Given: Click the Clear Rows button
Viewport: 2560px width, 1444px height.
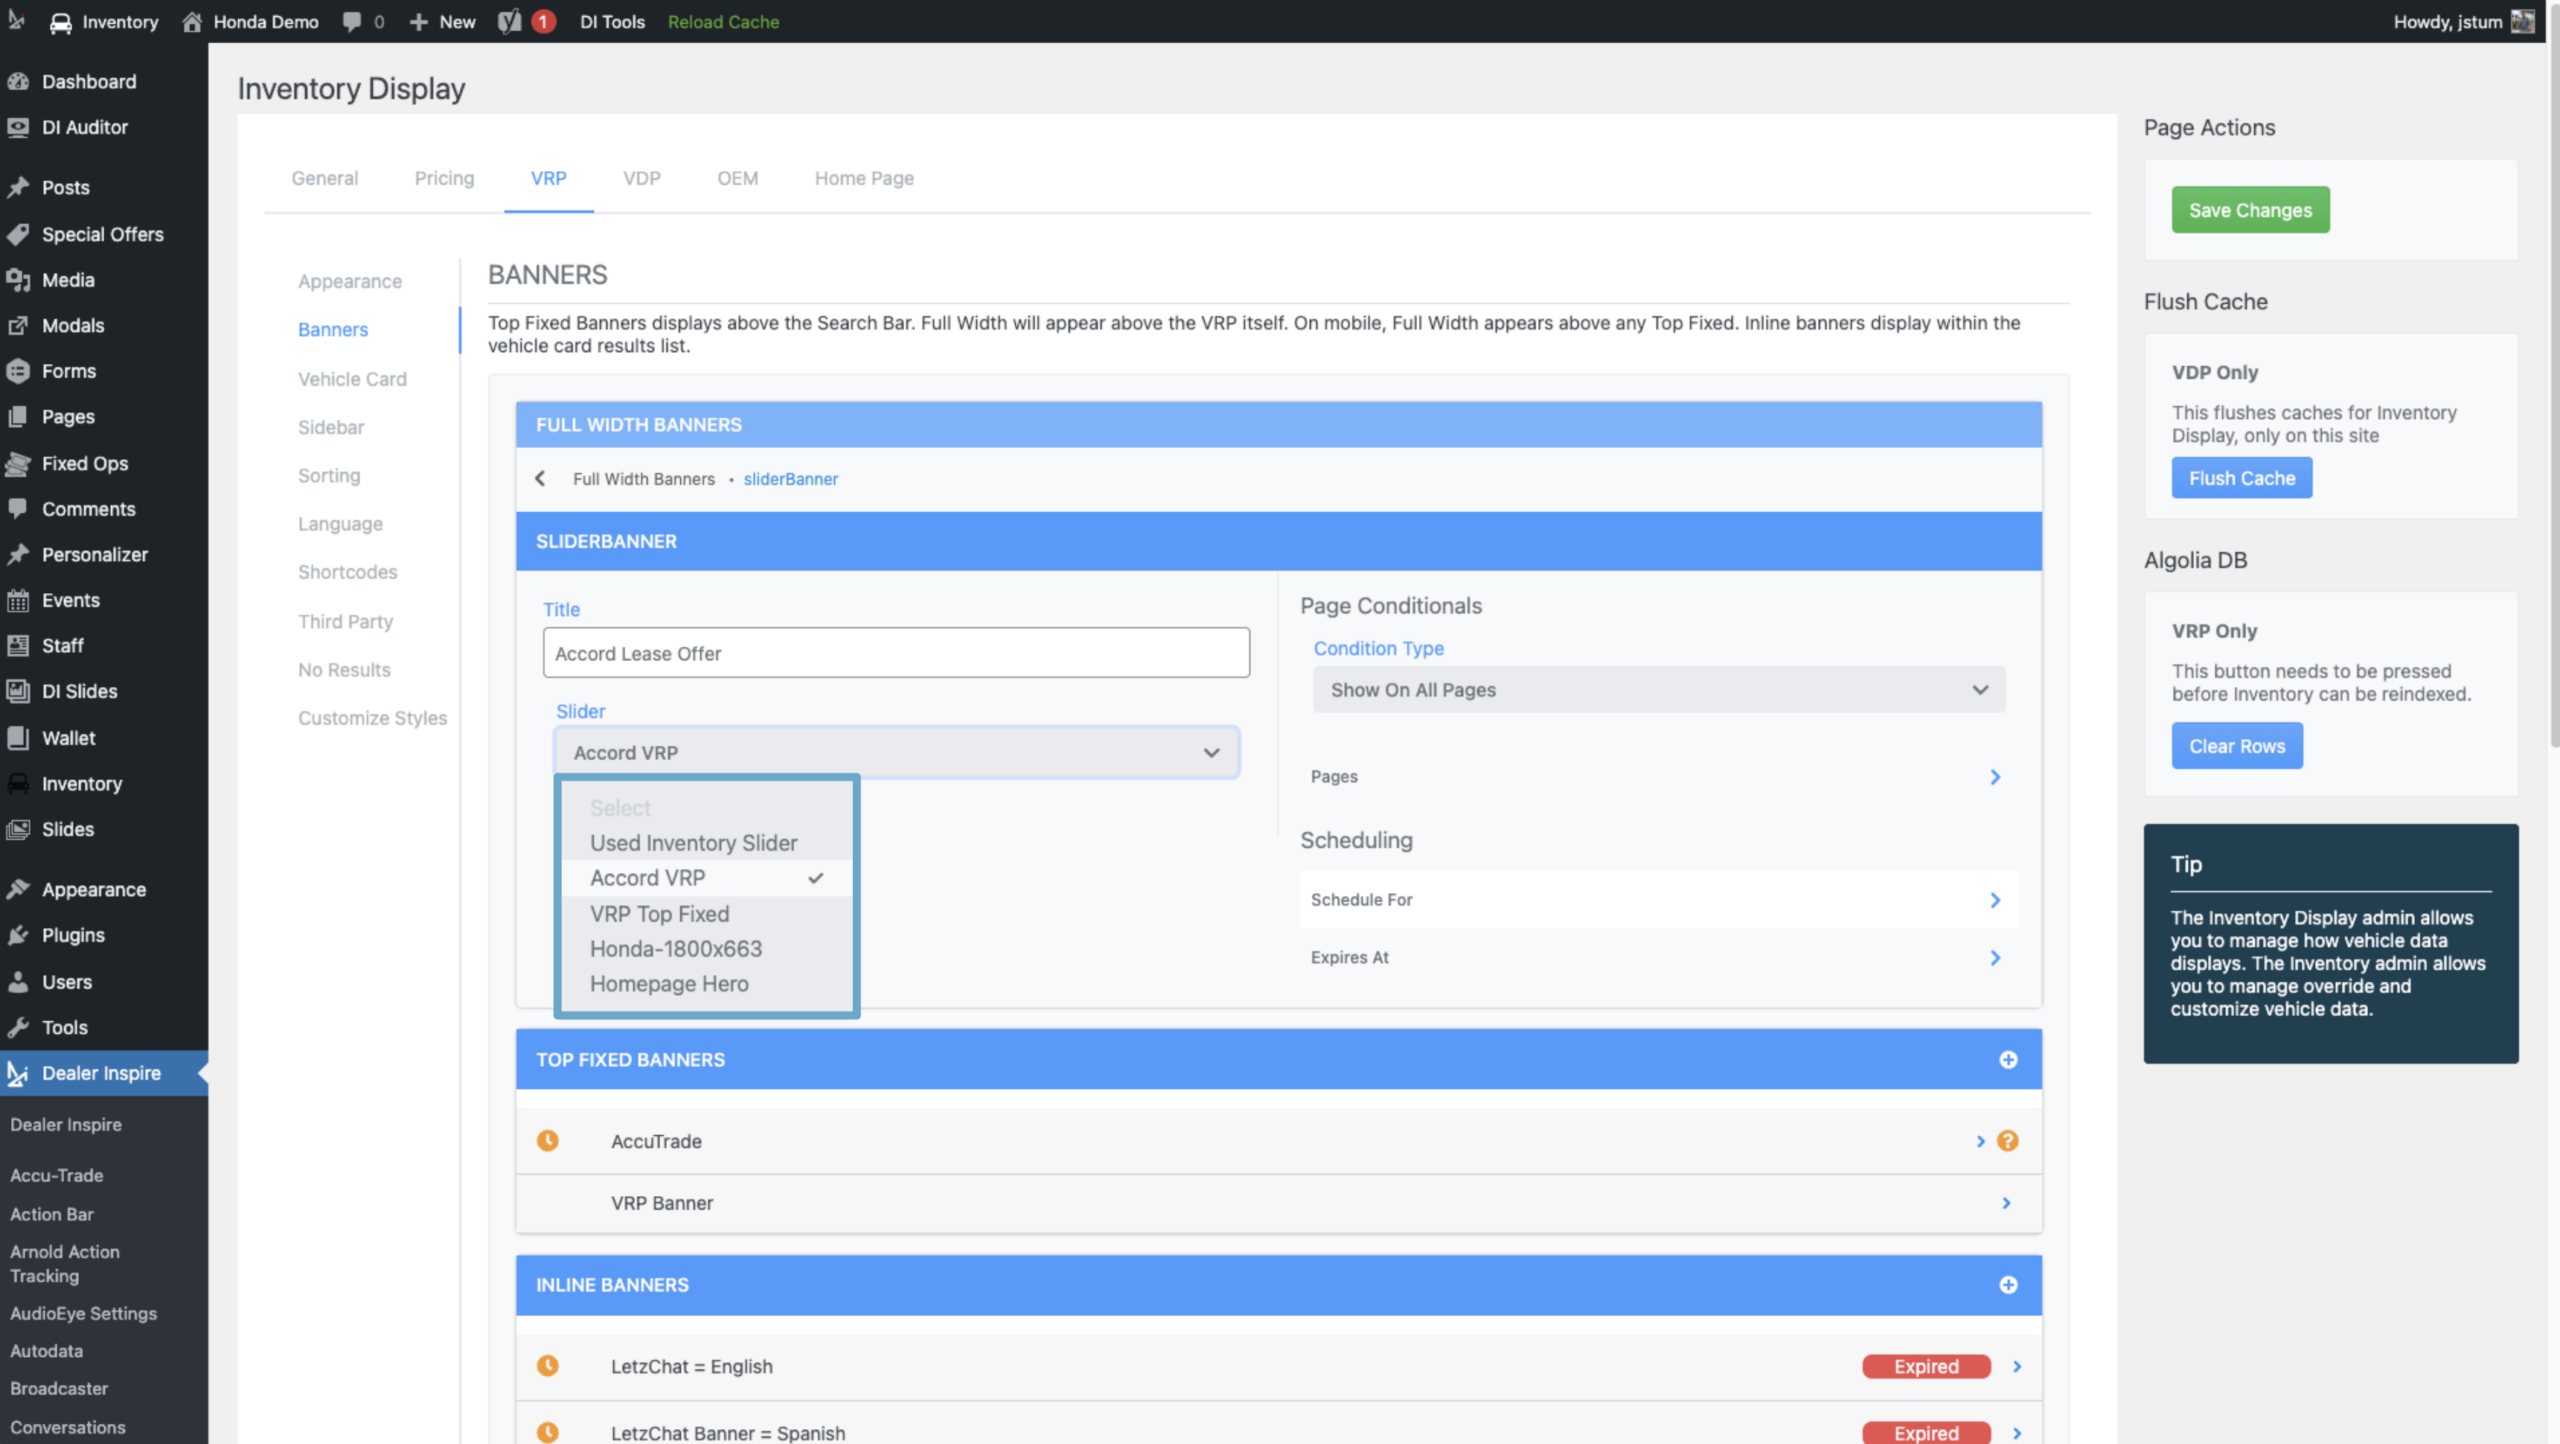Looking at the screenshot, I should 2237,746.
